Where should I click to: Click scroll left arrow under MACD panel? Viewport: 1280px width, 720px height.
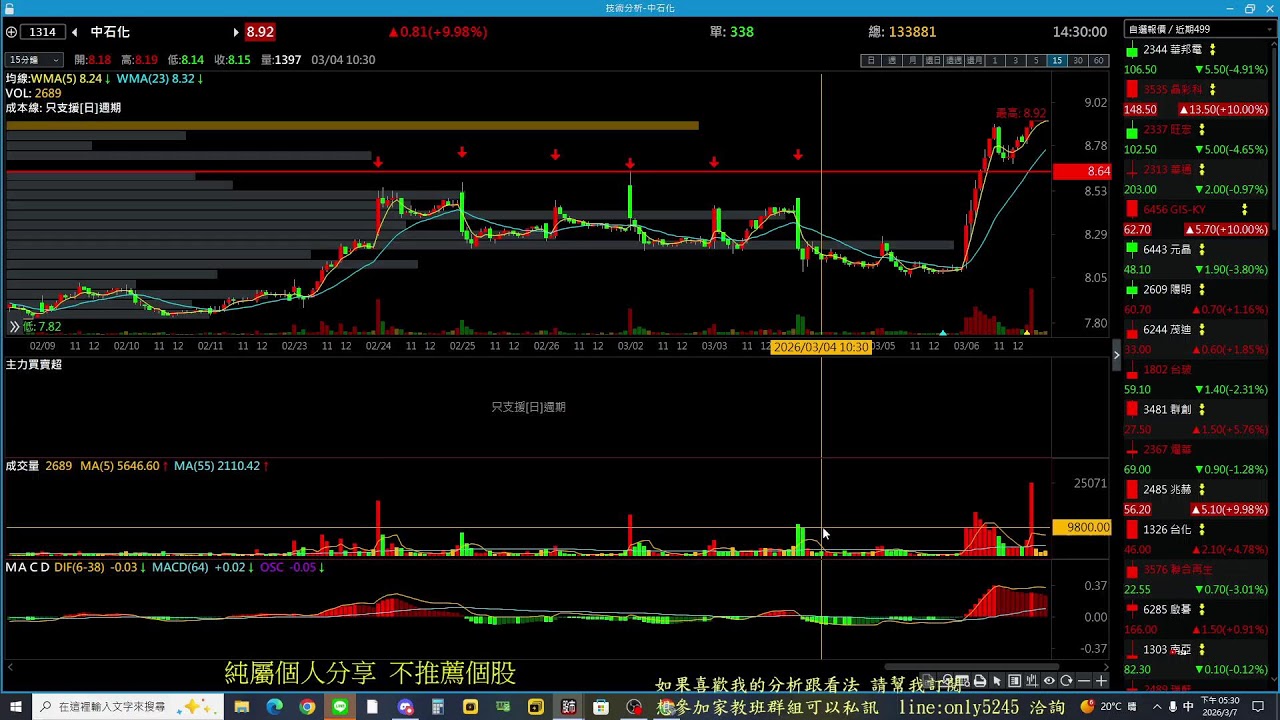[11, 667]
